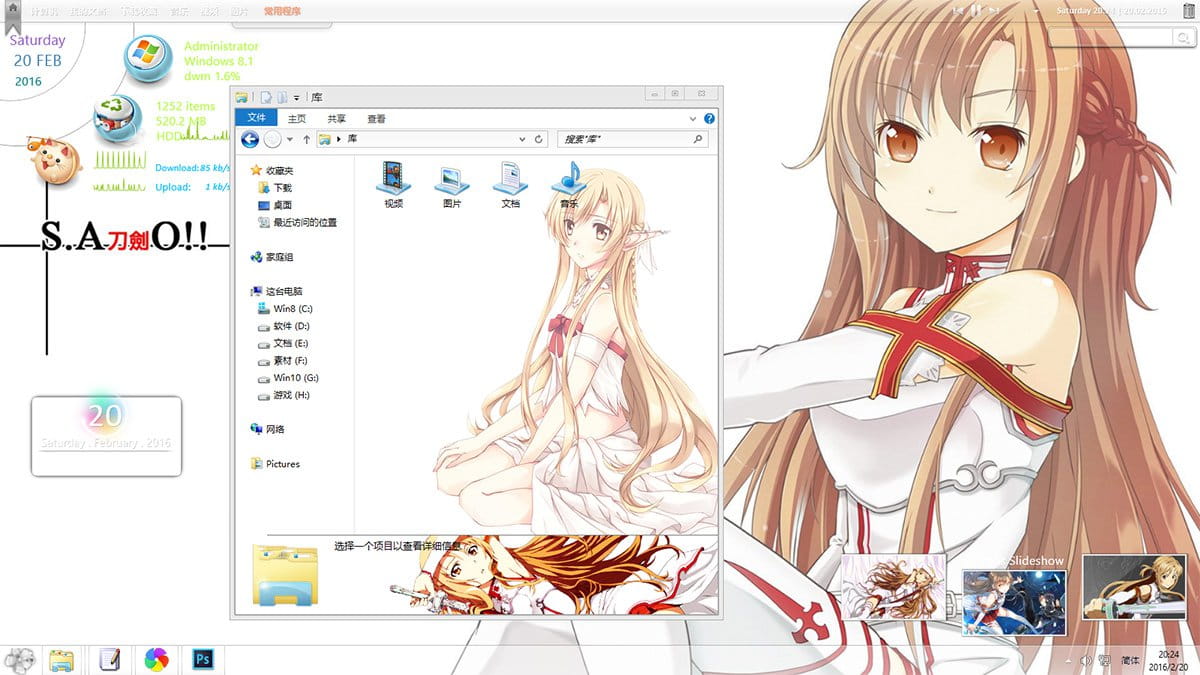The height and width of the screenshot is (675, 1200).
Task: Open 最近访问的位置 in navigation pane
Action: tap(297, 222)
